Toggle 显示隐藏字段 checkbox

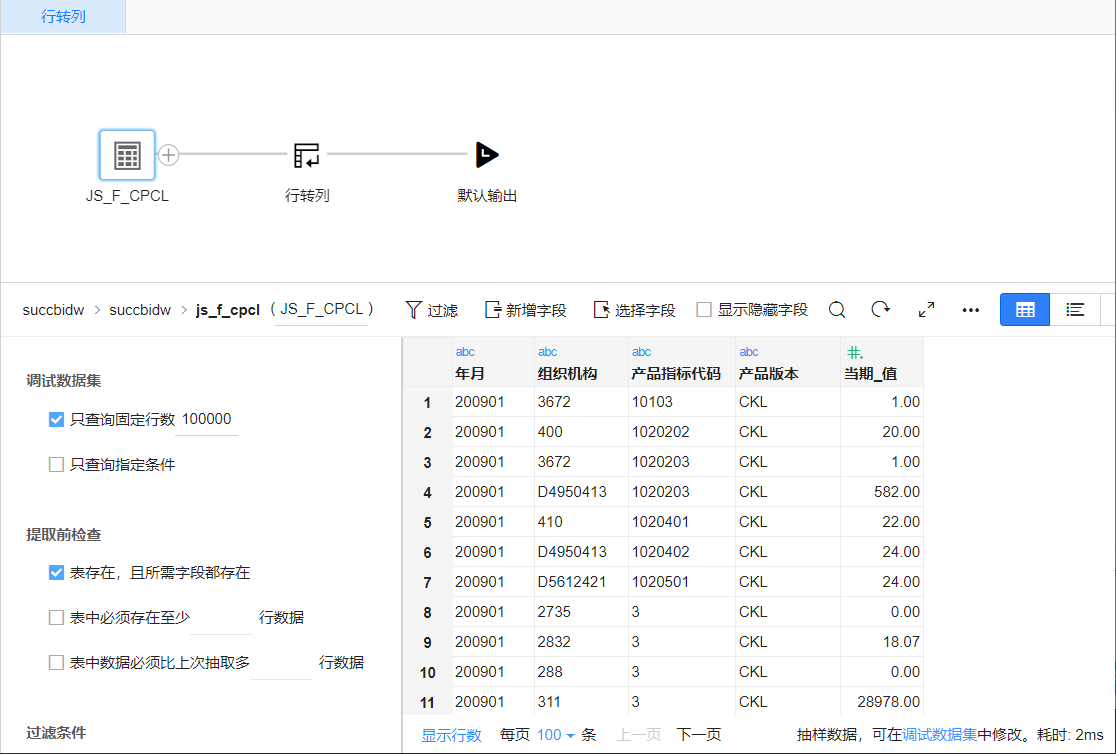point(704,310)
